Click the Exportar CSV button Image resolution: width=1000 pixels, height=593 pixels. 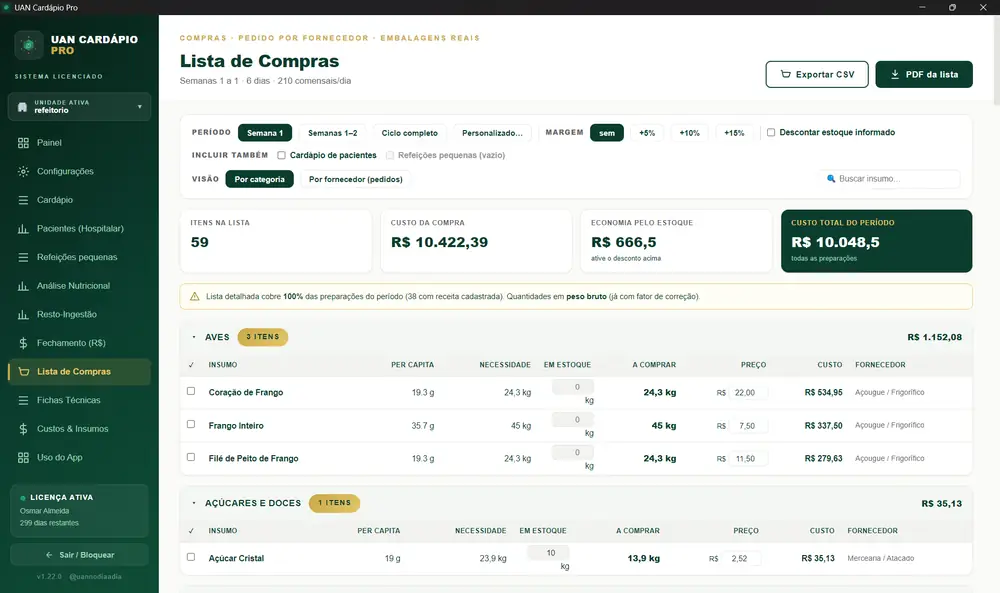pos(817,75)
